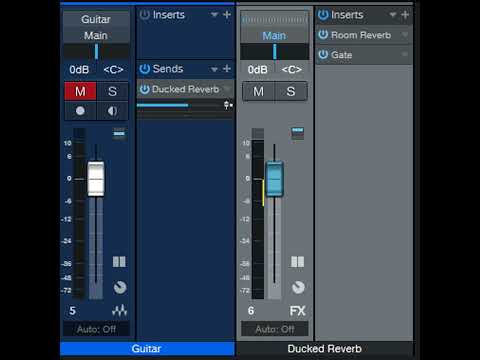Click Ducked Reverb level meter

pyautogui.click(x=258, y=214)
